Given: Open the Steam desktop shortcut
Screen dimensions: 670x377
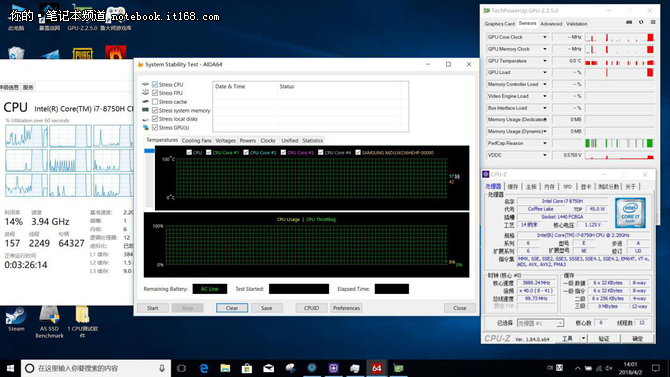Looking at the screenshot, I should (x=16, y=319).
